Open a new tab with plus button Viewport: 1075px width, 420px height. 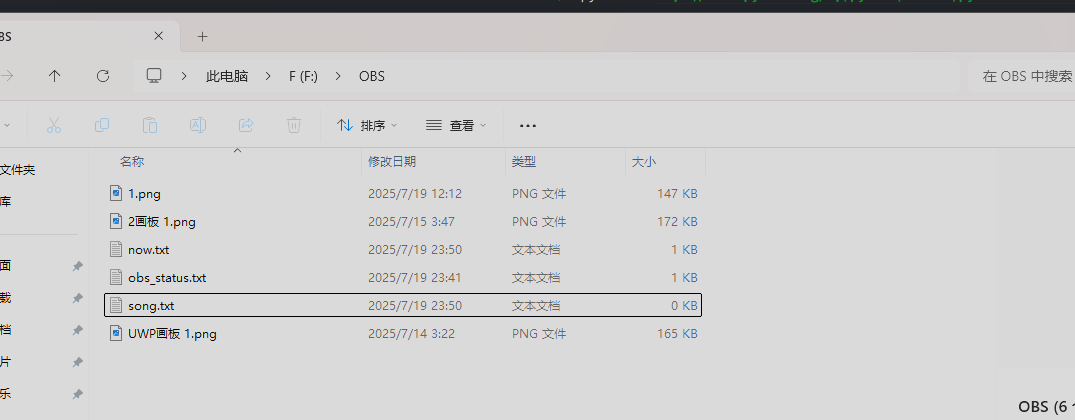click(x=202, y=36)
